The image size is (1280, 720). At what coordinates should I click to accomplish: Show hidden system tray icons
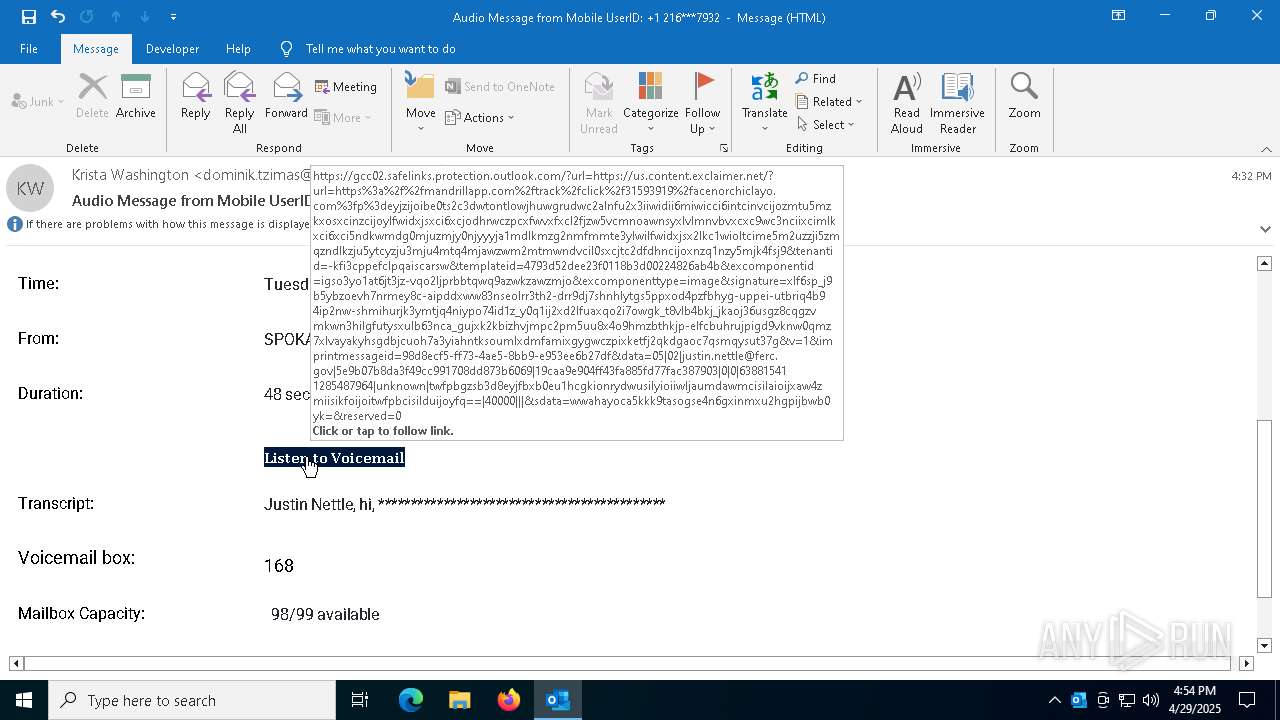click(x=1054, y=700)
